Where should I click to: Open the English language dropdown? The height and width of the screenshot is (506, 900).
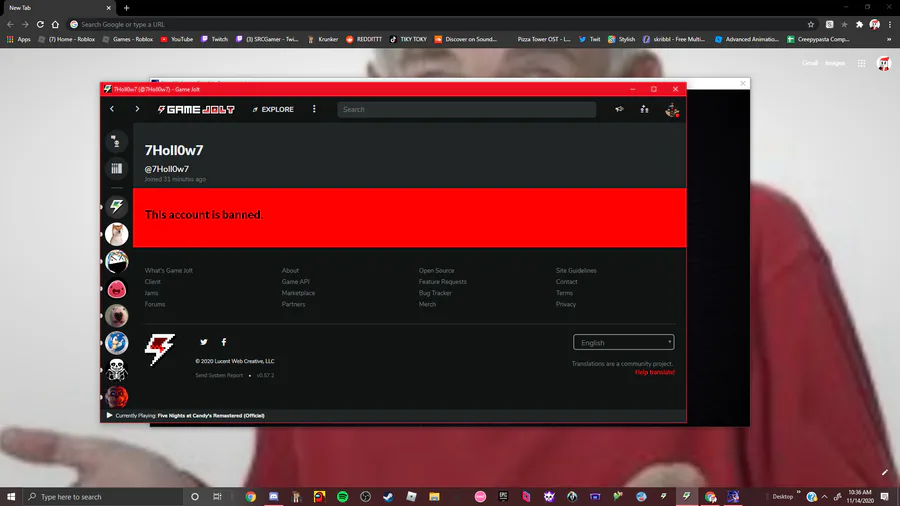coord(623,342)
